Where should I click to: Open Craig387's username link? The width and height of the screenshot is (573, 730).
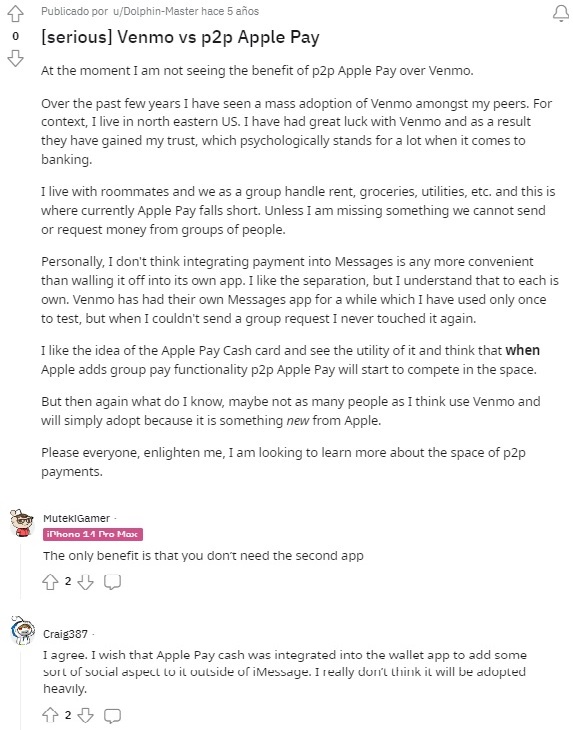point(65,634)
